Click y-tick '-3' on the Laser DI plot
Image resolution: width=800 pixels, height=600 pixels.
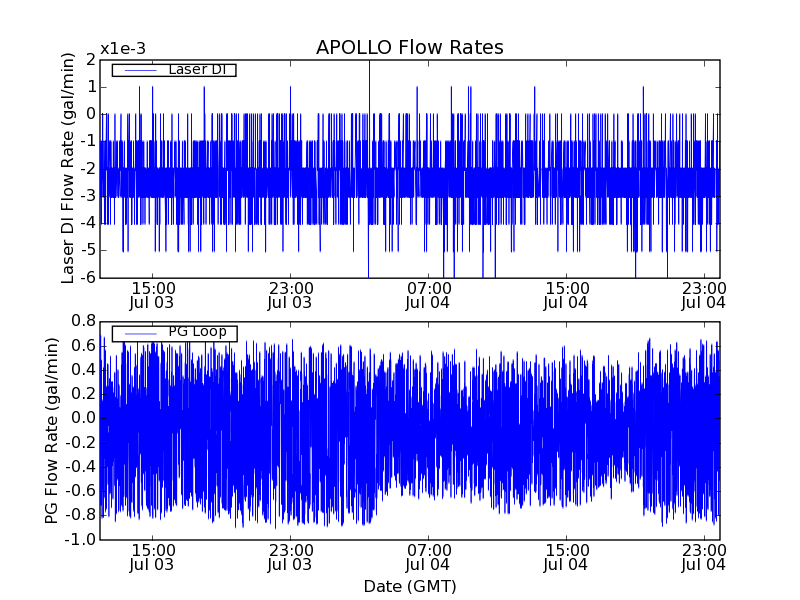(x=88, y=196)
